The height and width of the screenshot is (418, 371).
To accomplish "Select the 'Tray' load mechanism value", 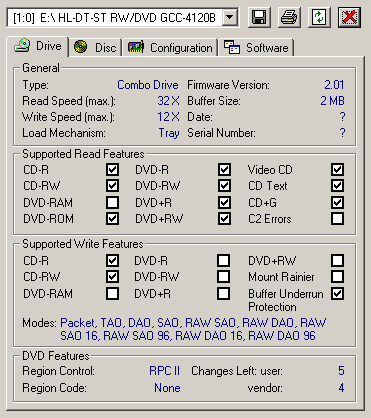I will (169, 133).
